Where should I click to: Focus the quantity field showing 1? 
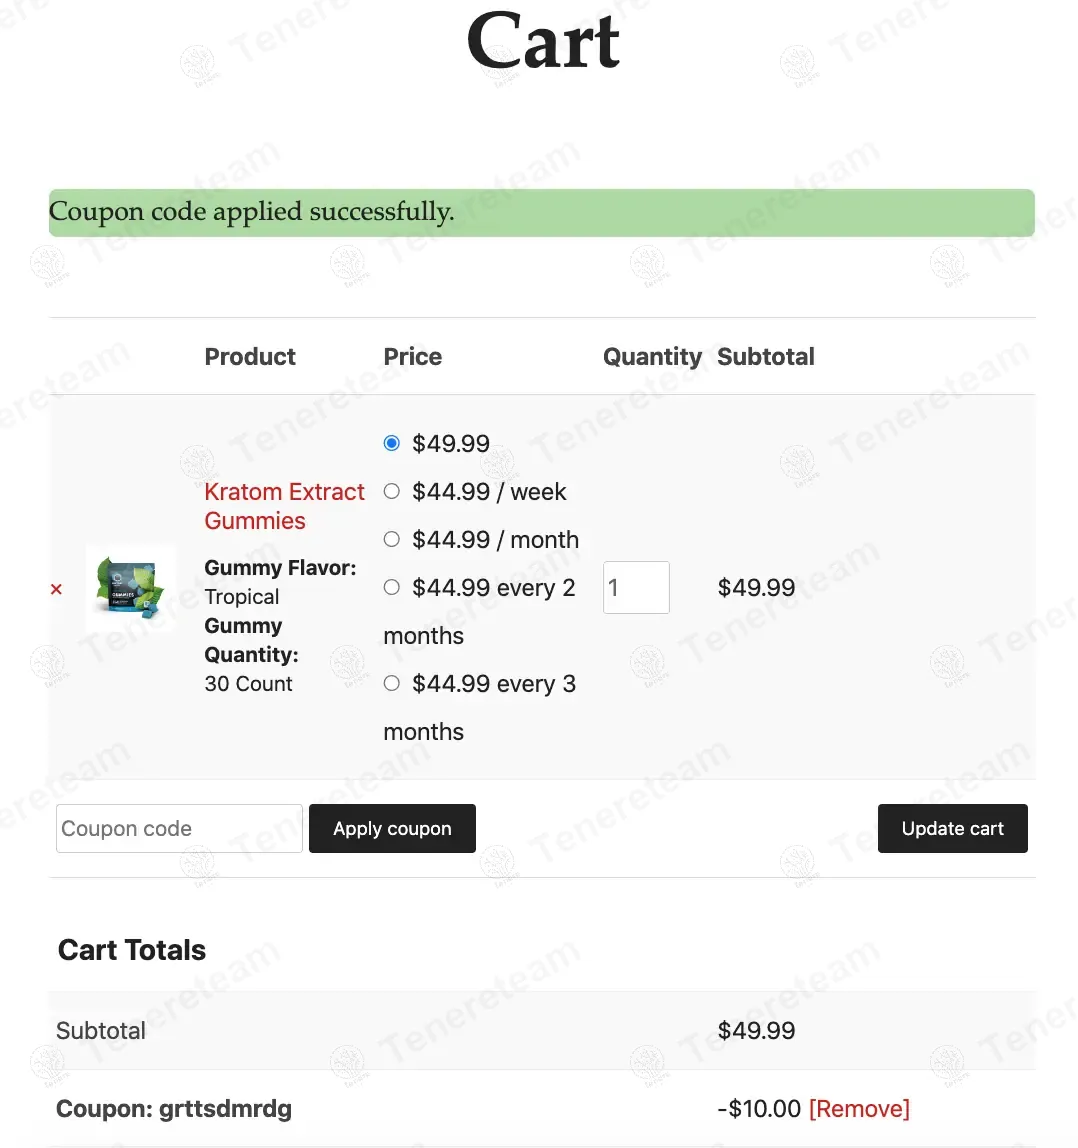[x=635, y=587]
